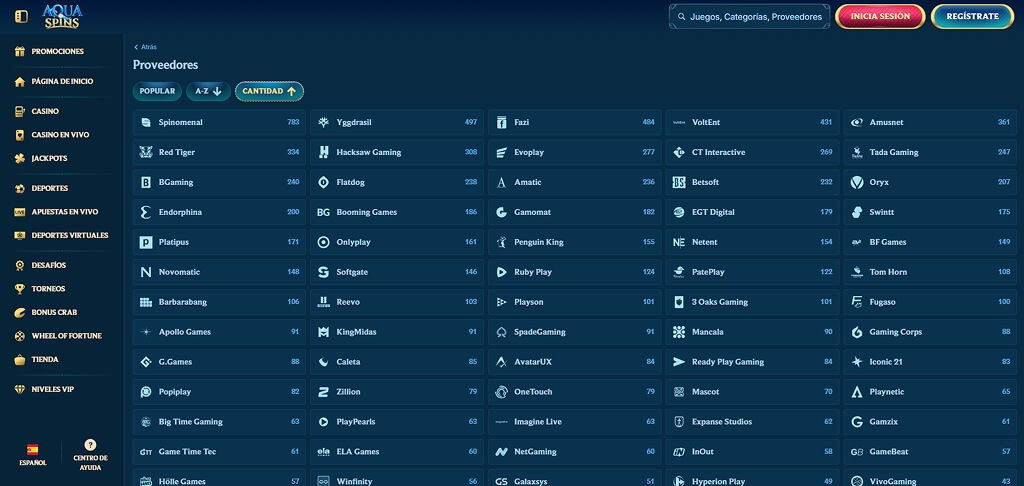Click the Red Tiger provider logo

coord(146,153)
